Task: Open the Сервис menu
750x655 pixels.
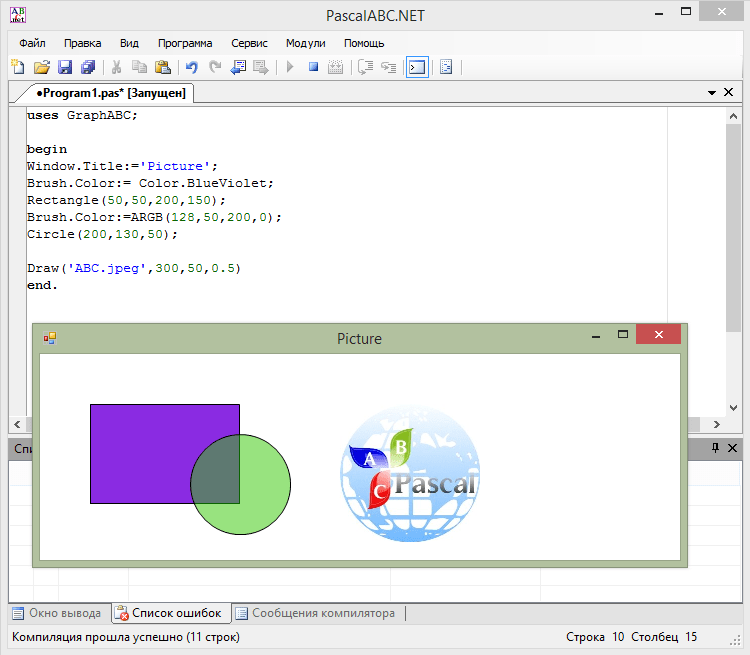Action: click(x=249, y=43)
